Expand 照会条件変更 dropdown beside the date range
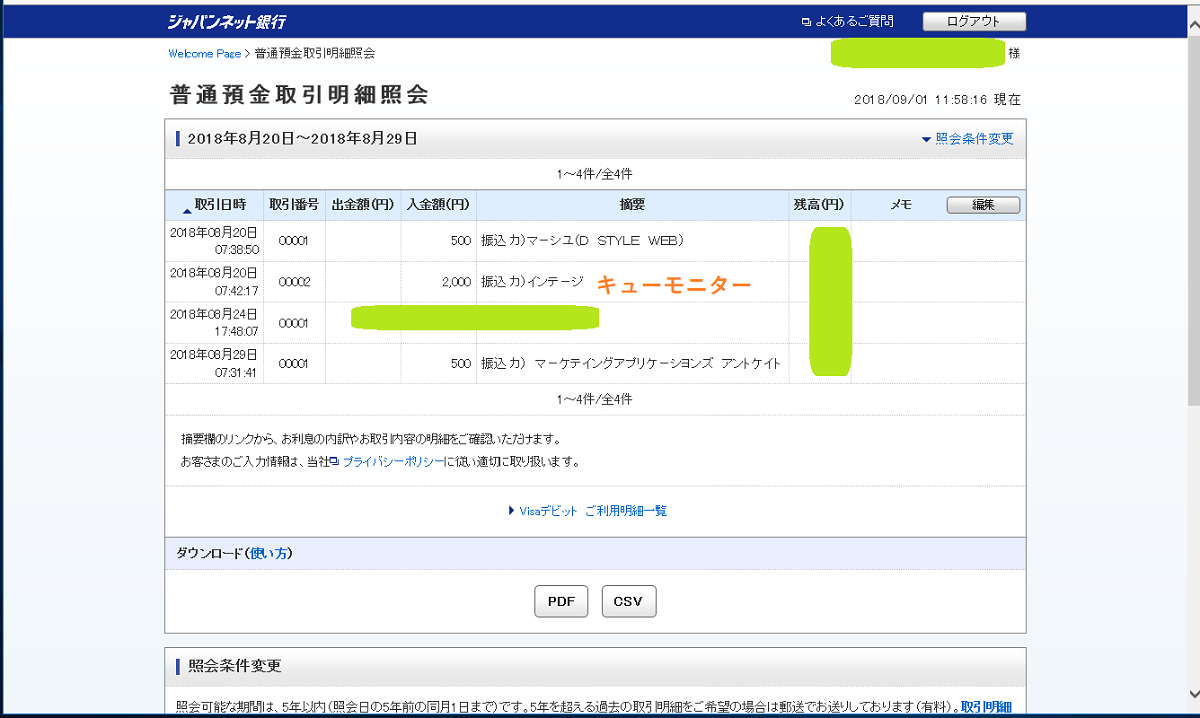Viewport: 1200px width, 718px height. click(967, 139)
